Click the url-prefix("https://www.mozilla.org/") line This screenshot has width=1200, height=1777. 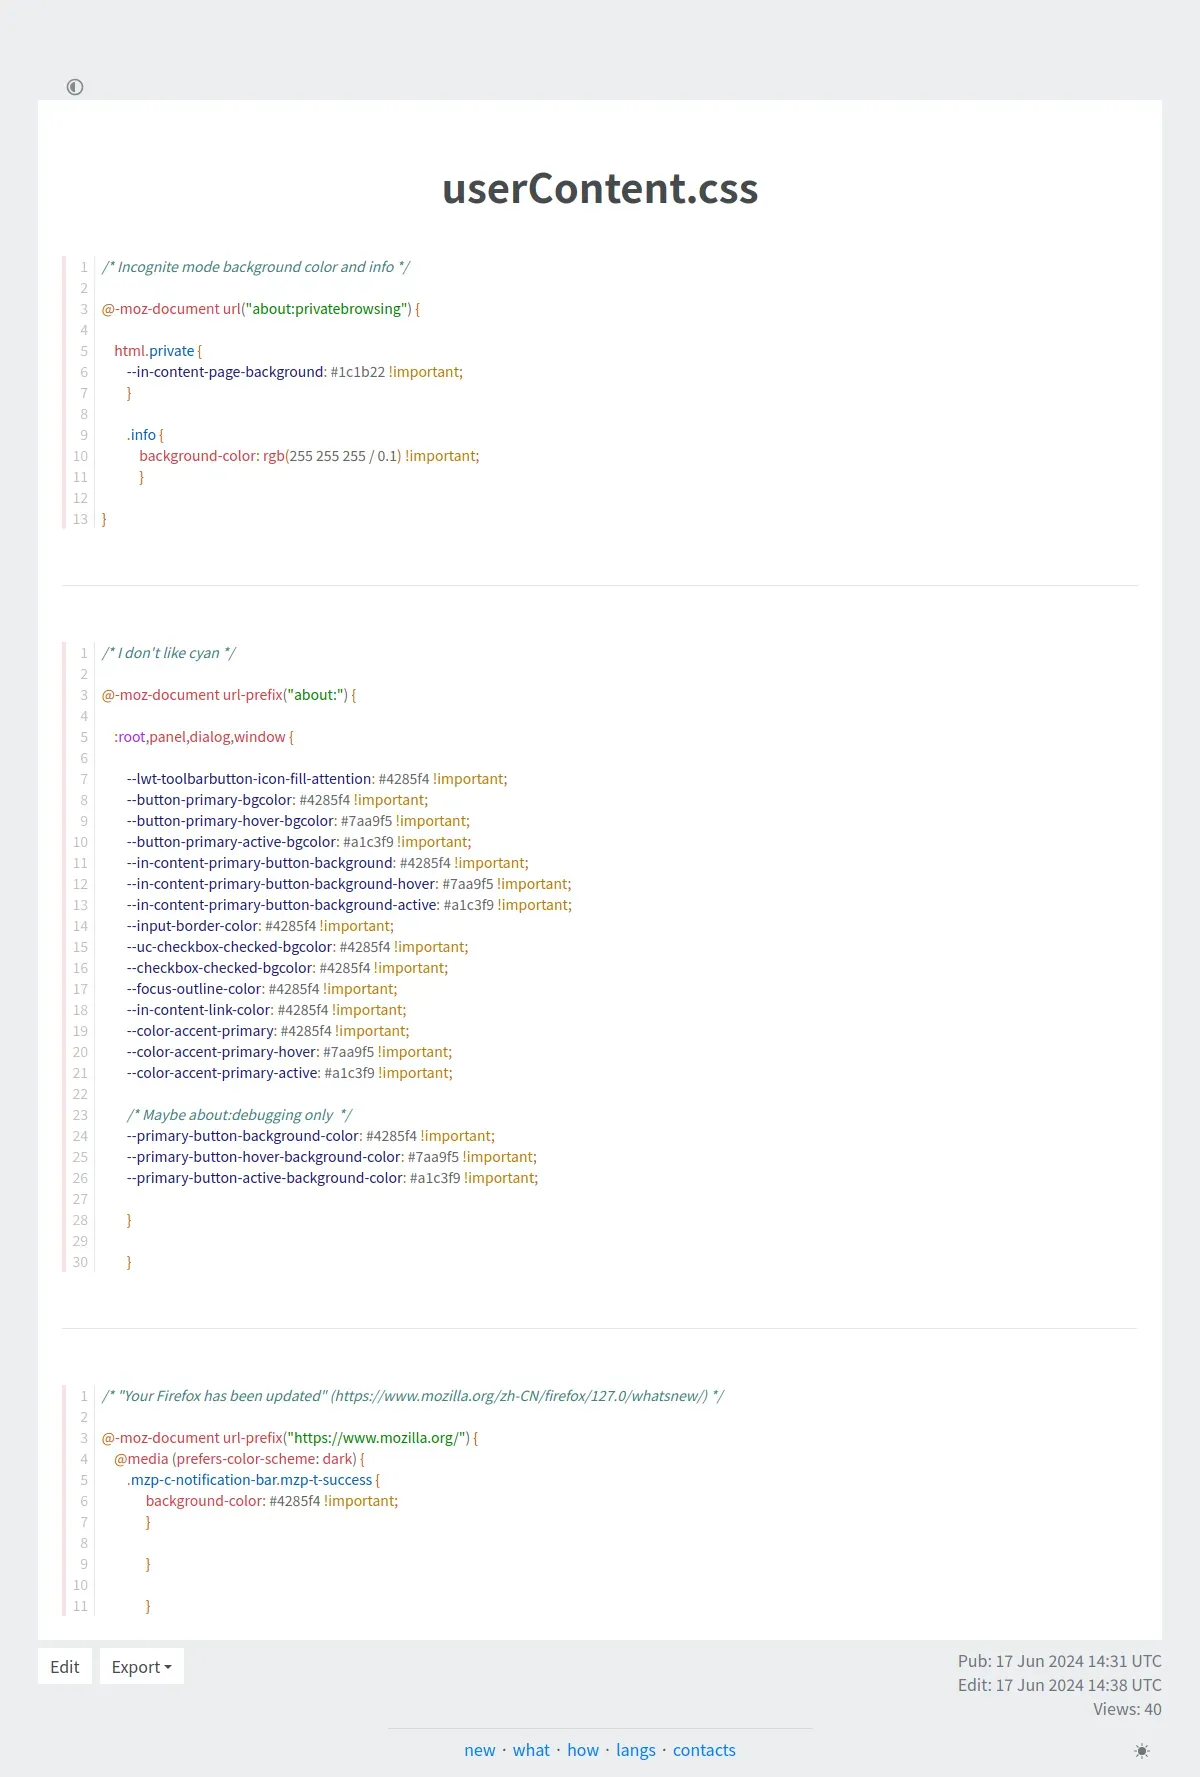coord(290,1438)
